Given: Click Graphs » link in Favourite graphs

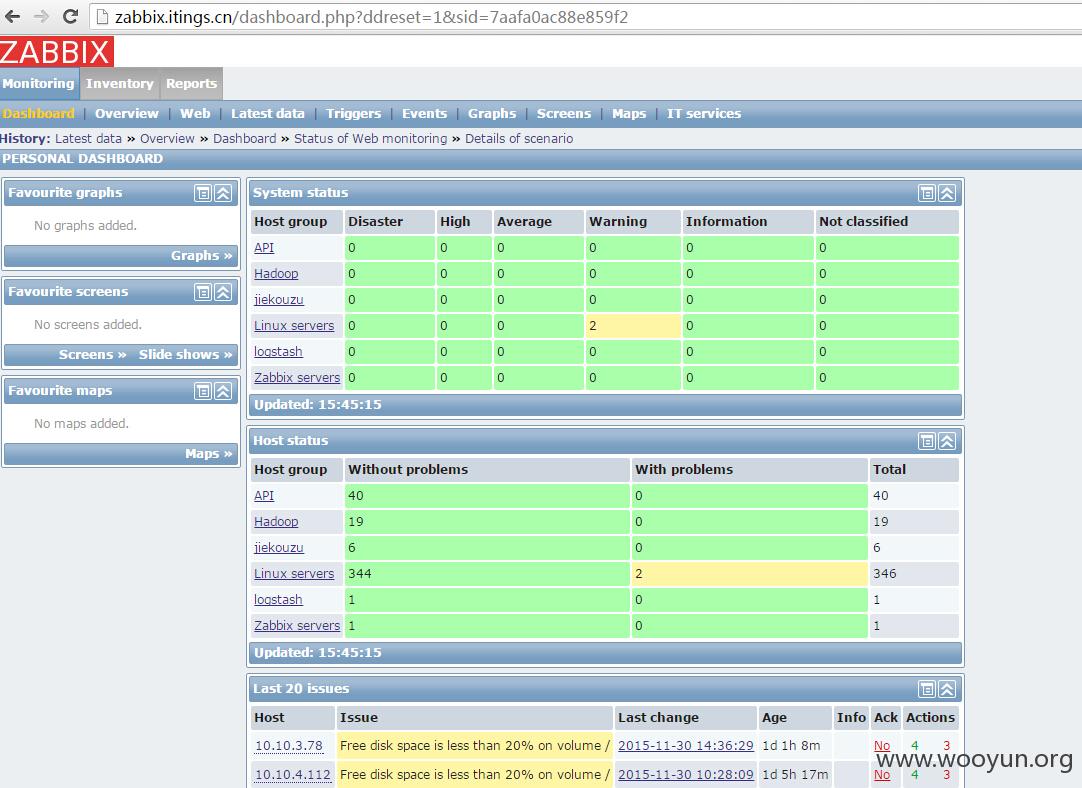Looking at the screenshot, I should pyautogui.click(x=201, y=256).
